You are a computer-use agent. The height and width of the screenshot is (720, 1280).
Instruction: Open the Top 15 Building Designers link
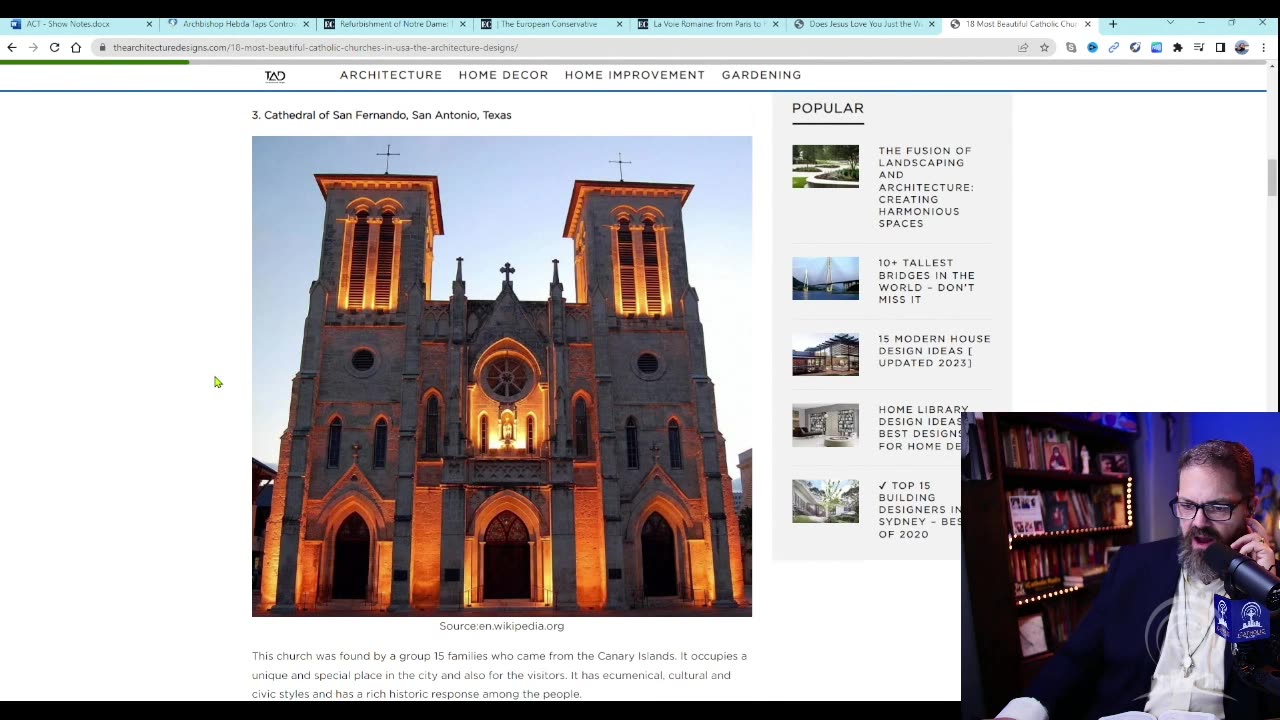tap(920, 510)
